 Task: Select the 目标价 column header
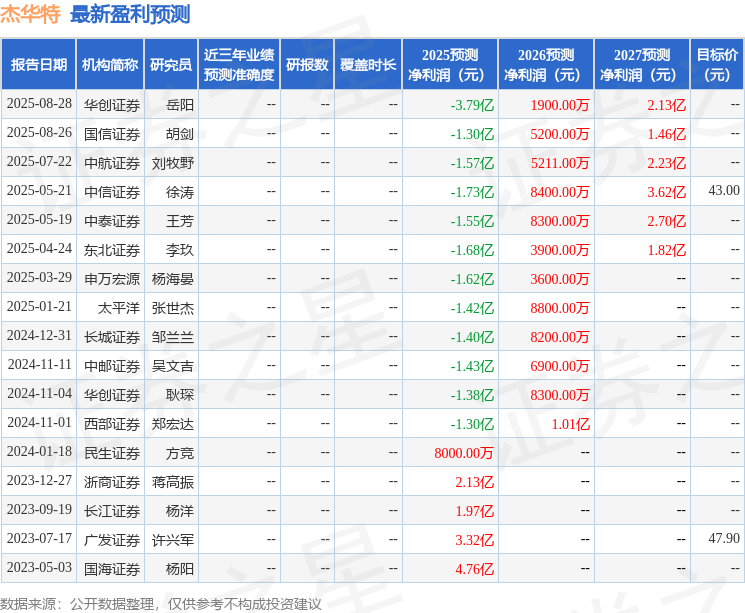click(x=717, y=65)
